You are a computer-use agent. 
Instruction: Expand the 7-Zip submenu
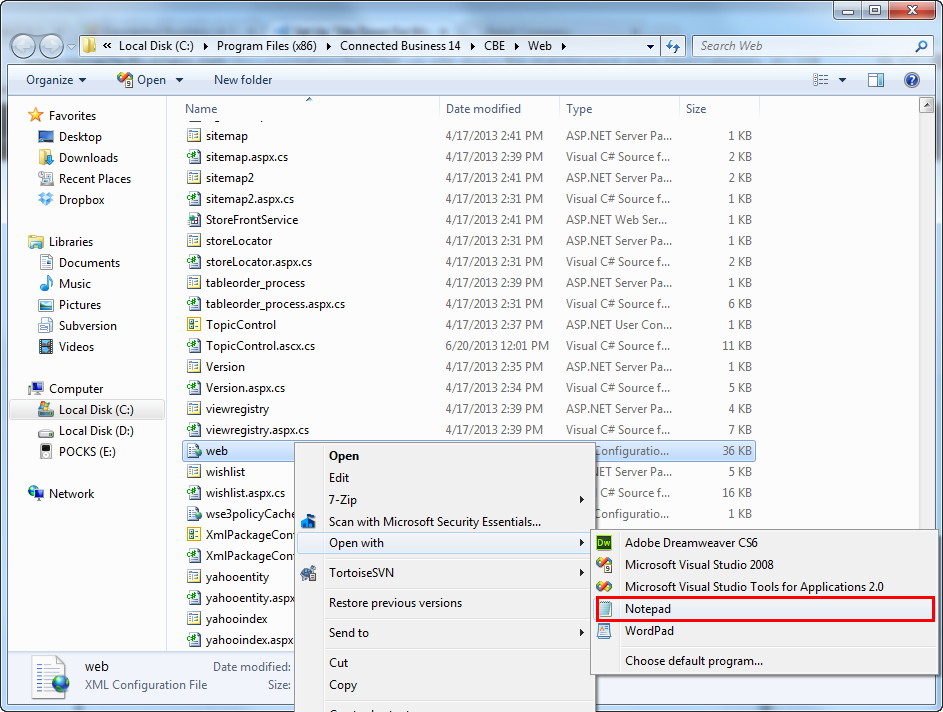coord(581,500)
